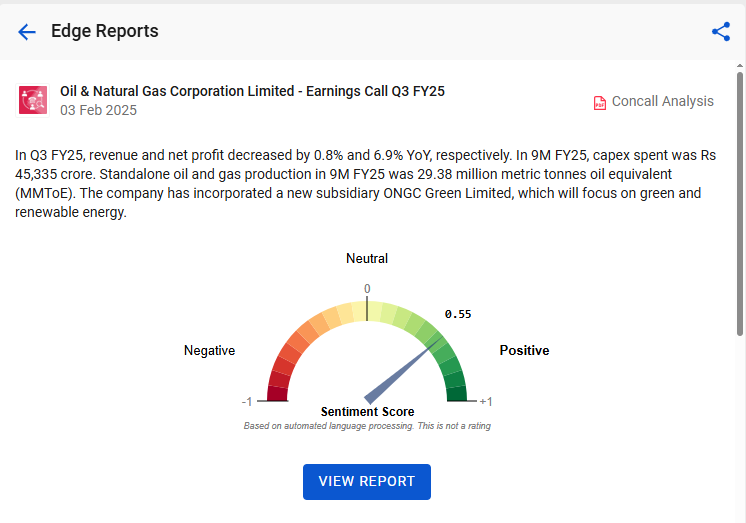The width and height of the screenshot is (746, 523).
Task: Open the Concall Analysis link
Action: pyautogui.click(x=662, y=101)
